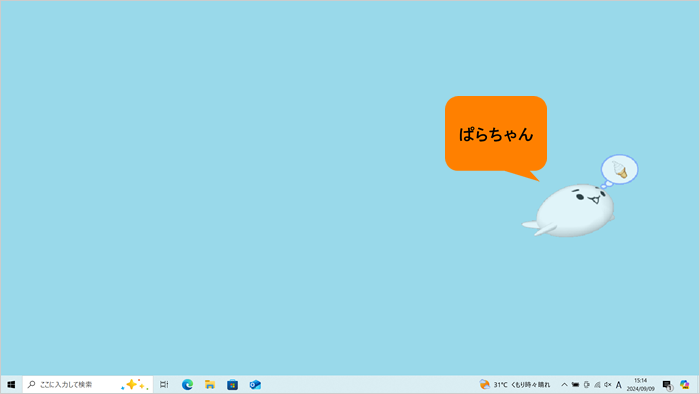Click the muted speaker volume icon
The height and width of the screenshot is (394, 700).
click(x=608, y=385)
